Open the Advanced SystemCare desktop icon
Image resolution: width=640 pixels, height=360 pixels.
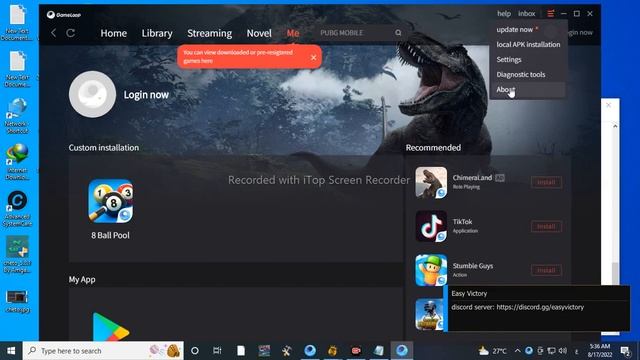tap(17, 208)
